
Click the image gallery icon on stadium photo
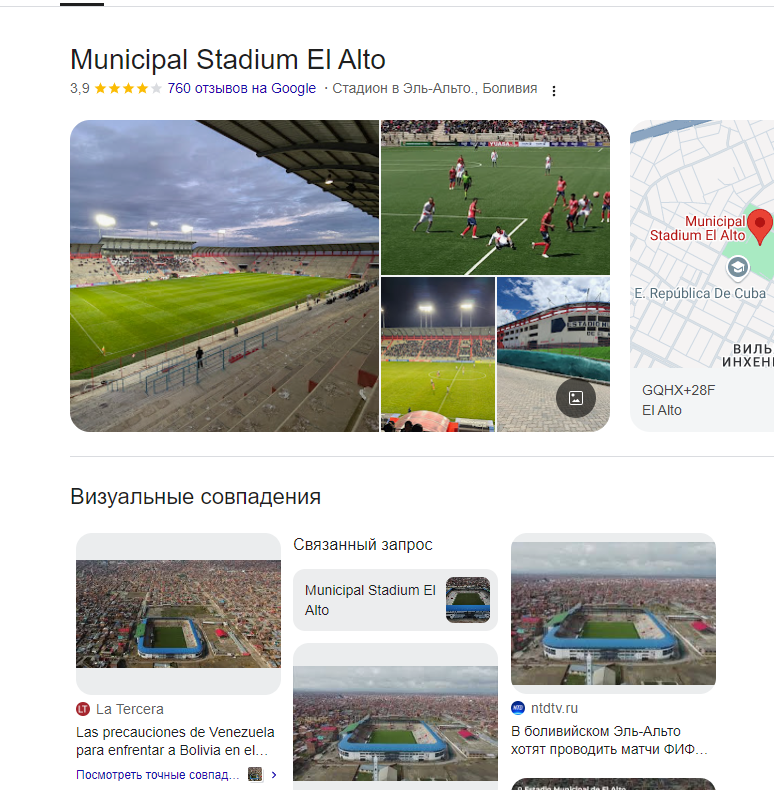pyautogui.click(x=575, y=398)
